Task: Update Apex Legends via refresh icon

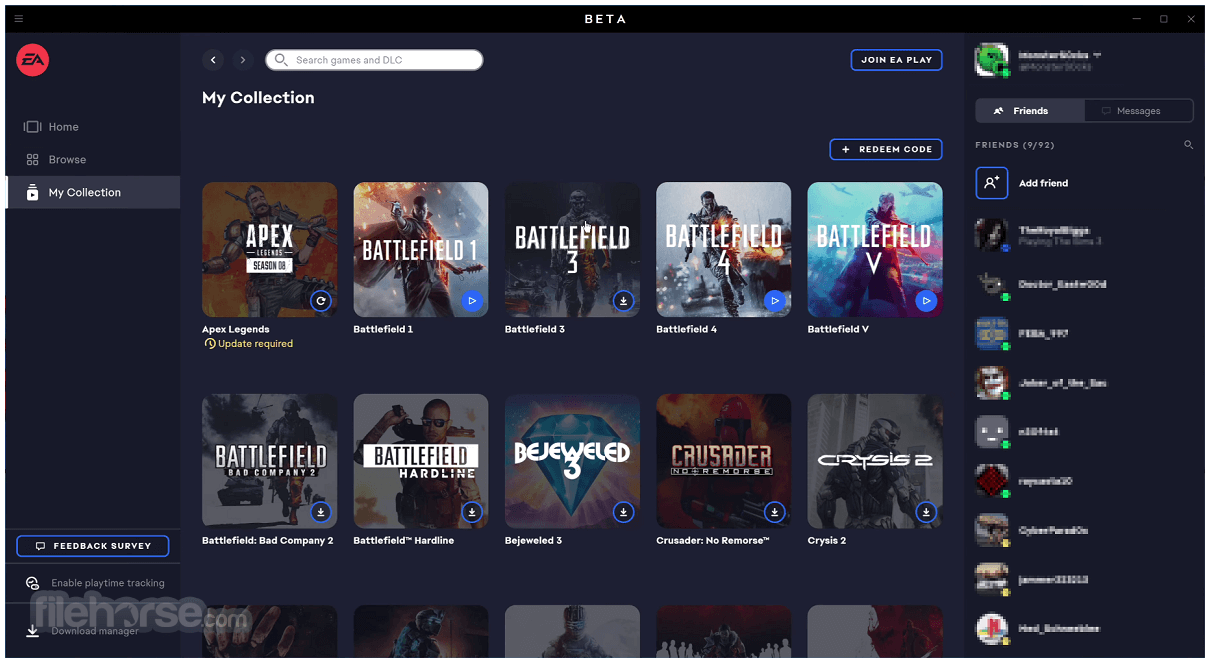Action: point(320,300)
